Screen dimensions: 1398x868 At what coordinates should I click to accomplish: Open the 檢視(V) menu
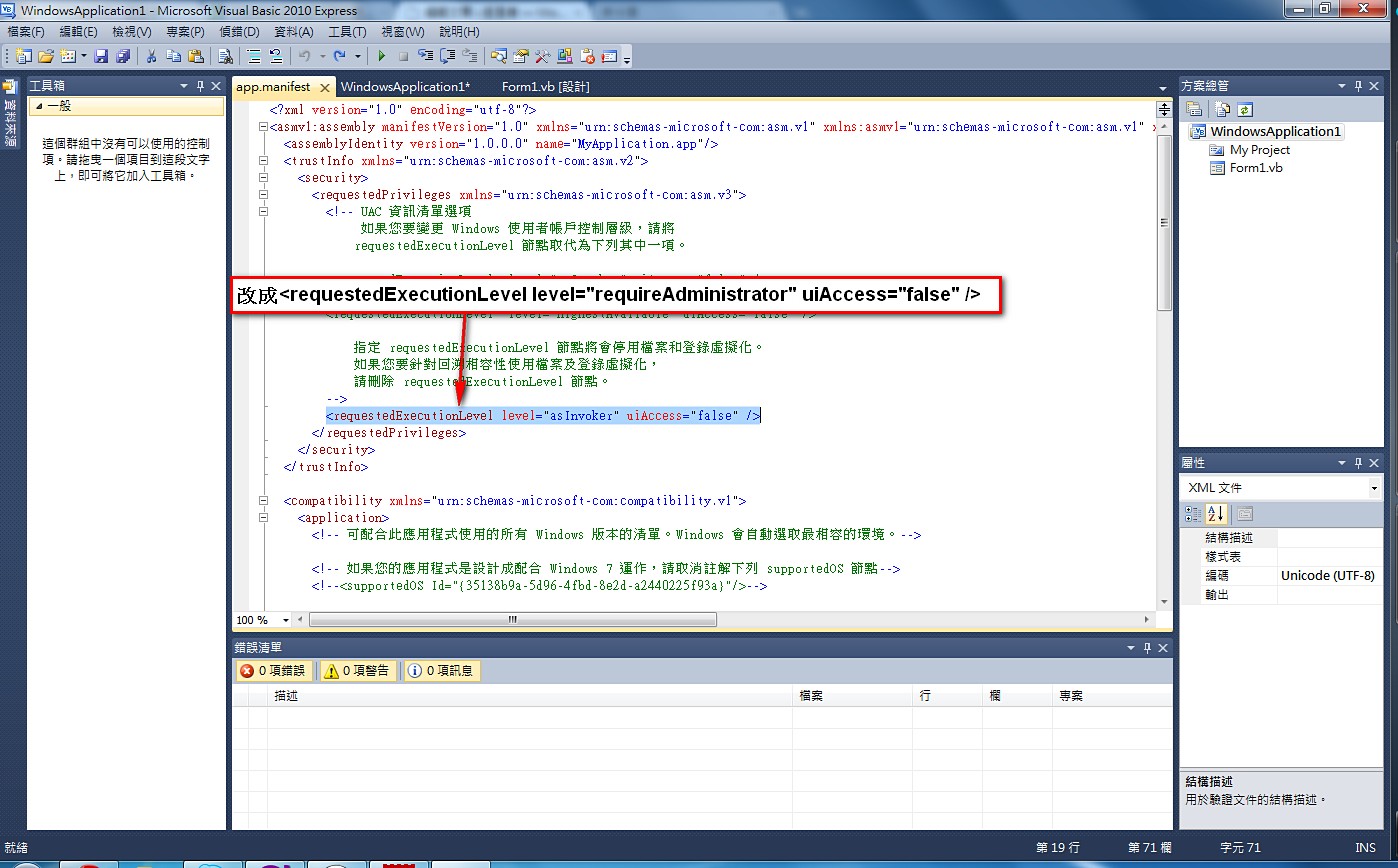(132, 32)
